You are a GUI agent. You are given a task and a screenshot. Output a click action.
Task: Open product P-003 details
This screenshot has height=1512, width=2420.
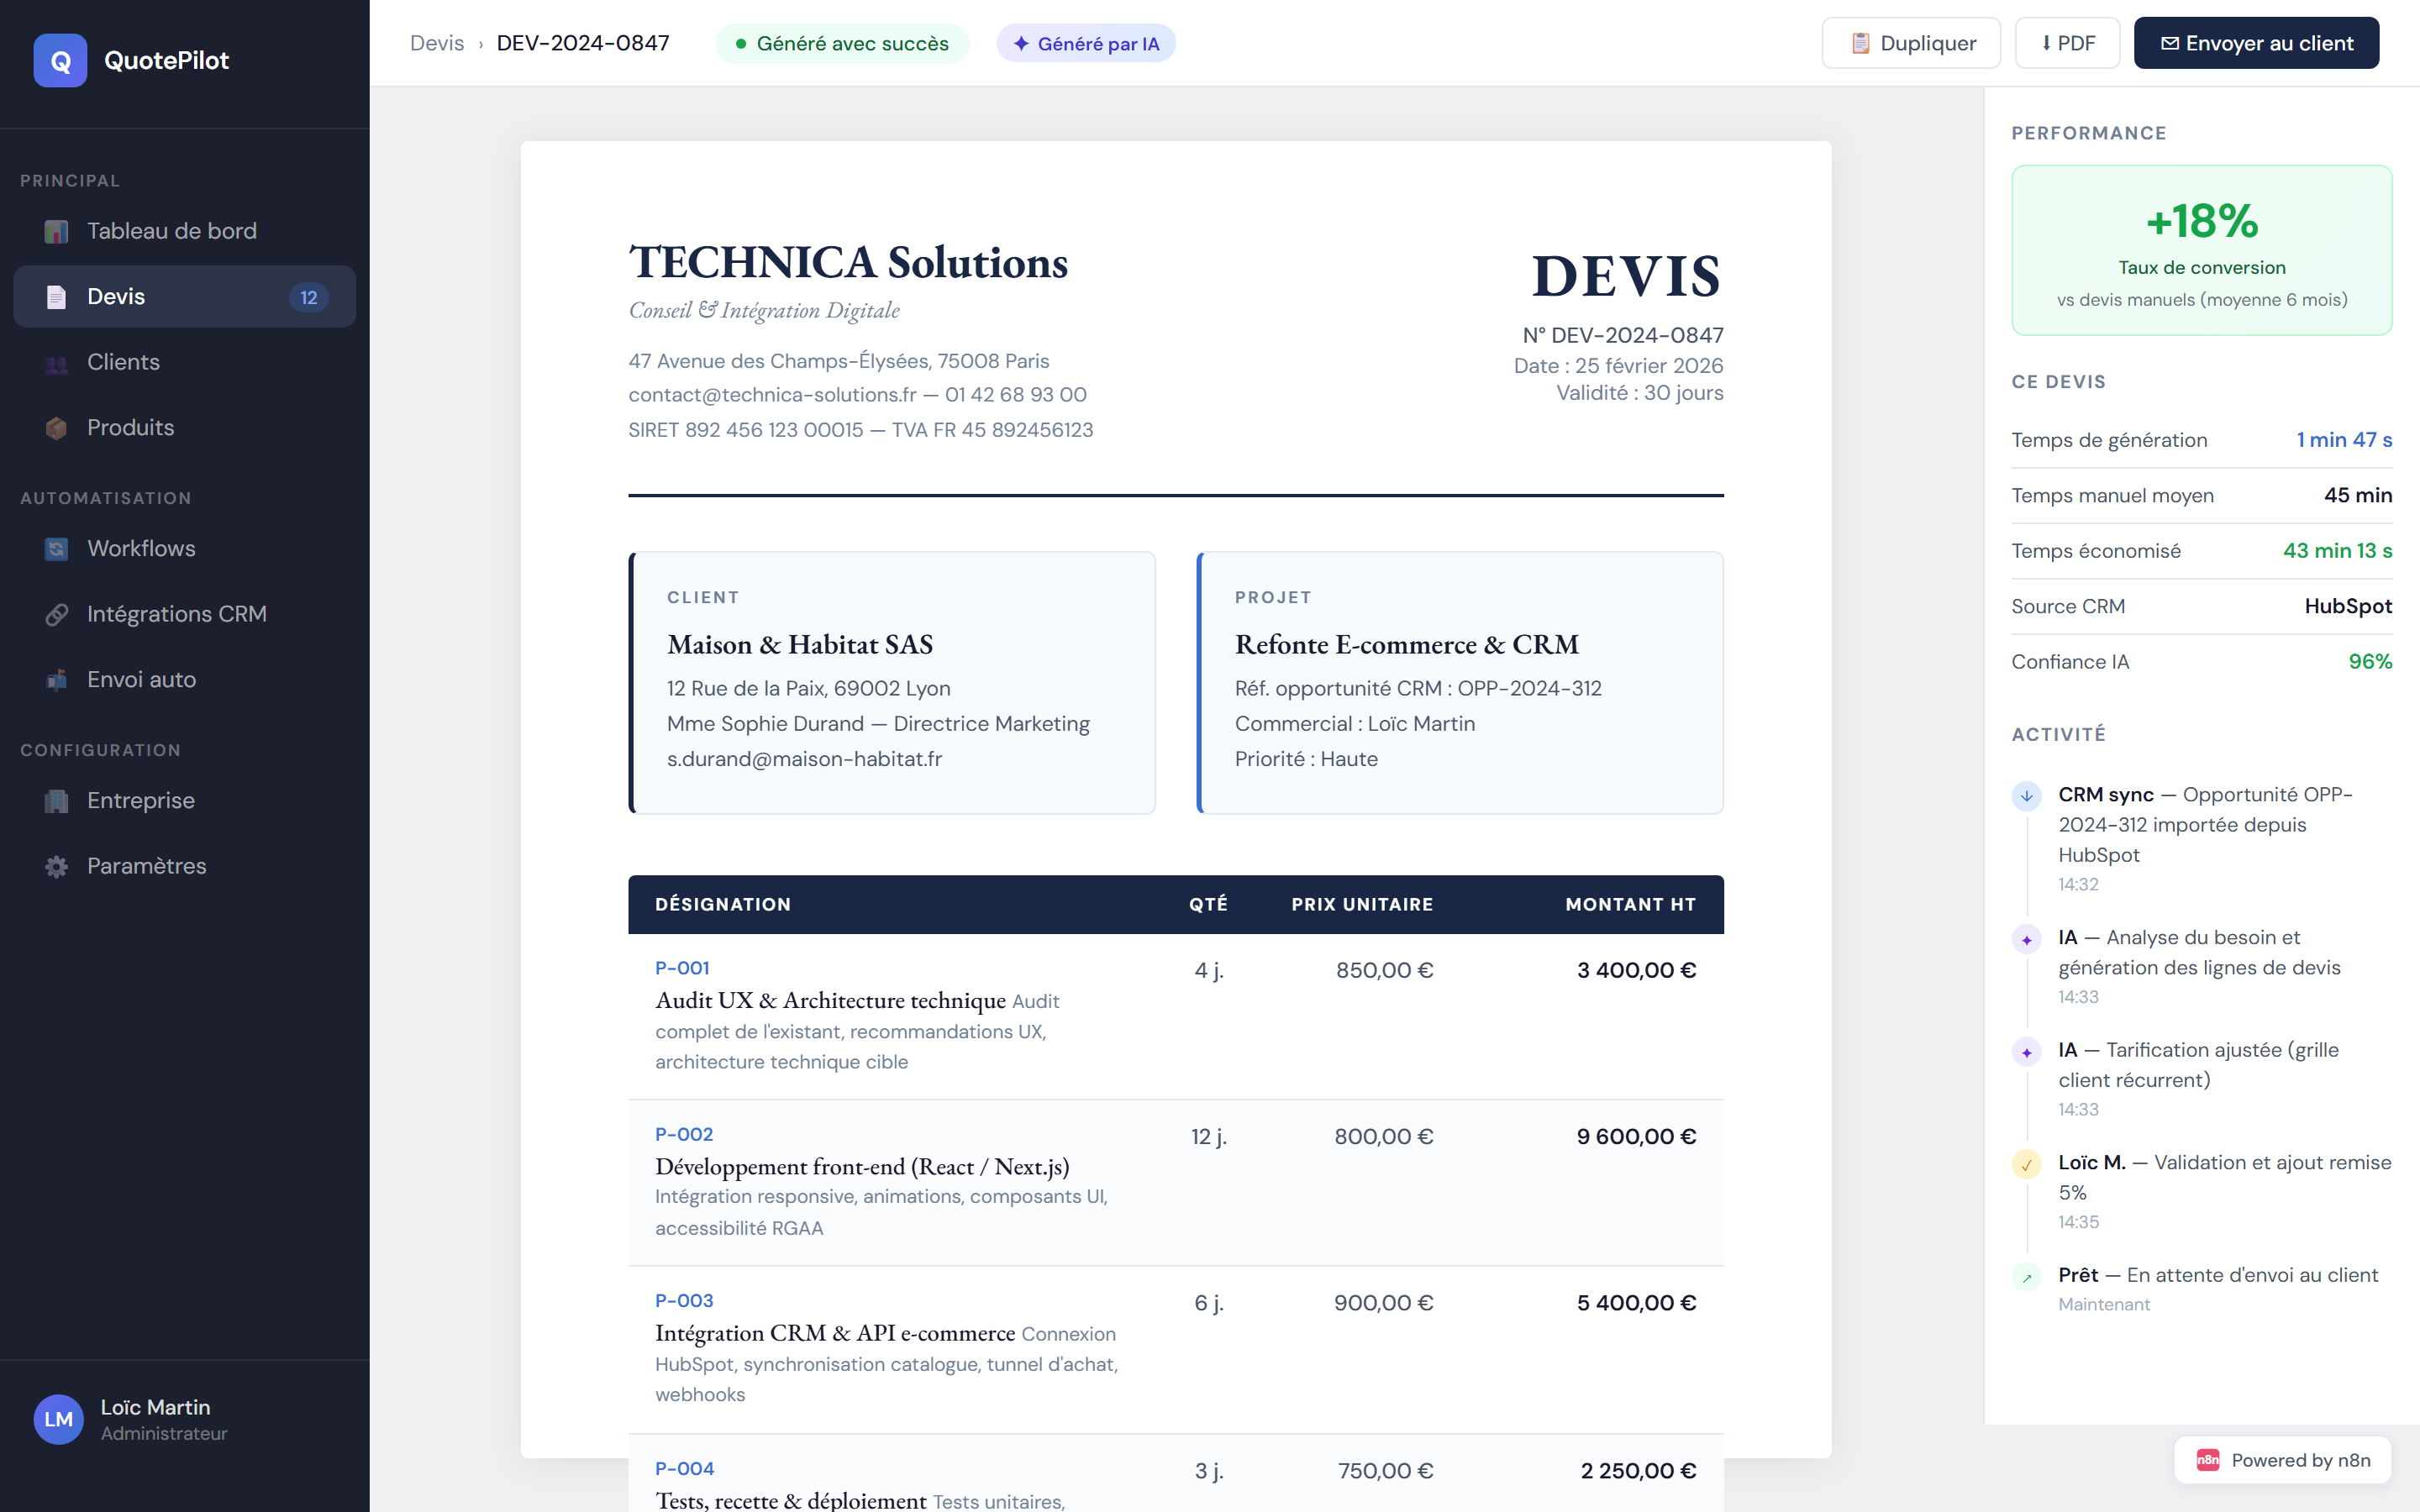point(684,1301)
